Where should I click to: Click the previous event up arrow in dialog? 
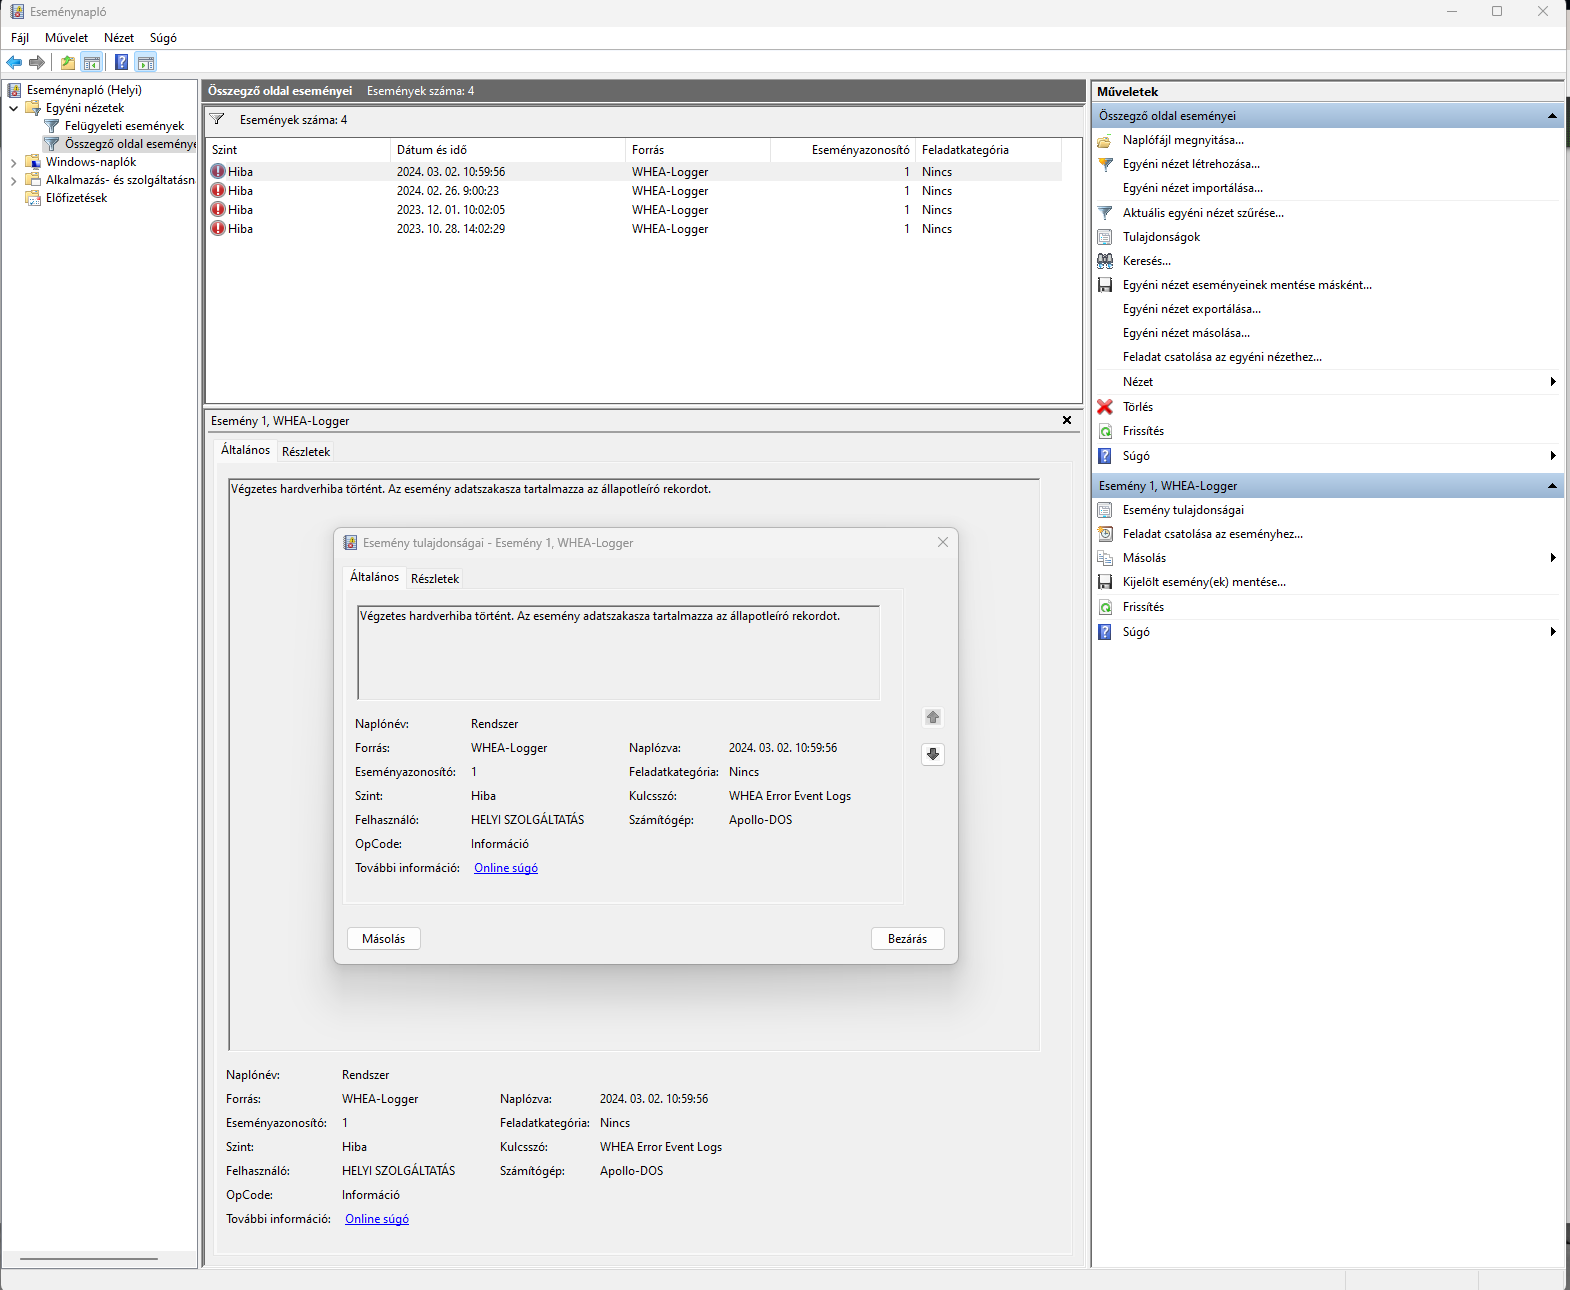(x=933, y=717)
